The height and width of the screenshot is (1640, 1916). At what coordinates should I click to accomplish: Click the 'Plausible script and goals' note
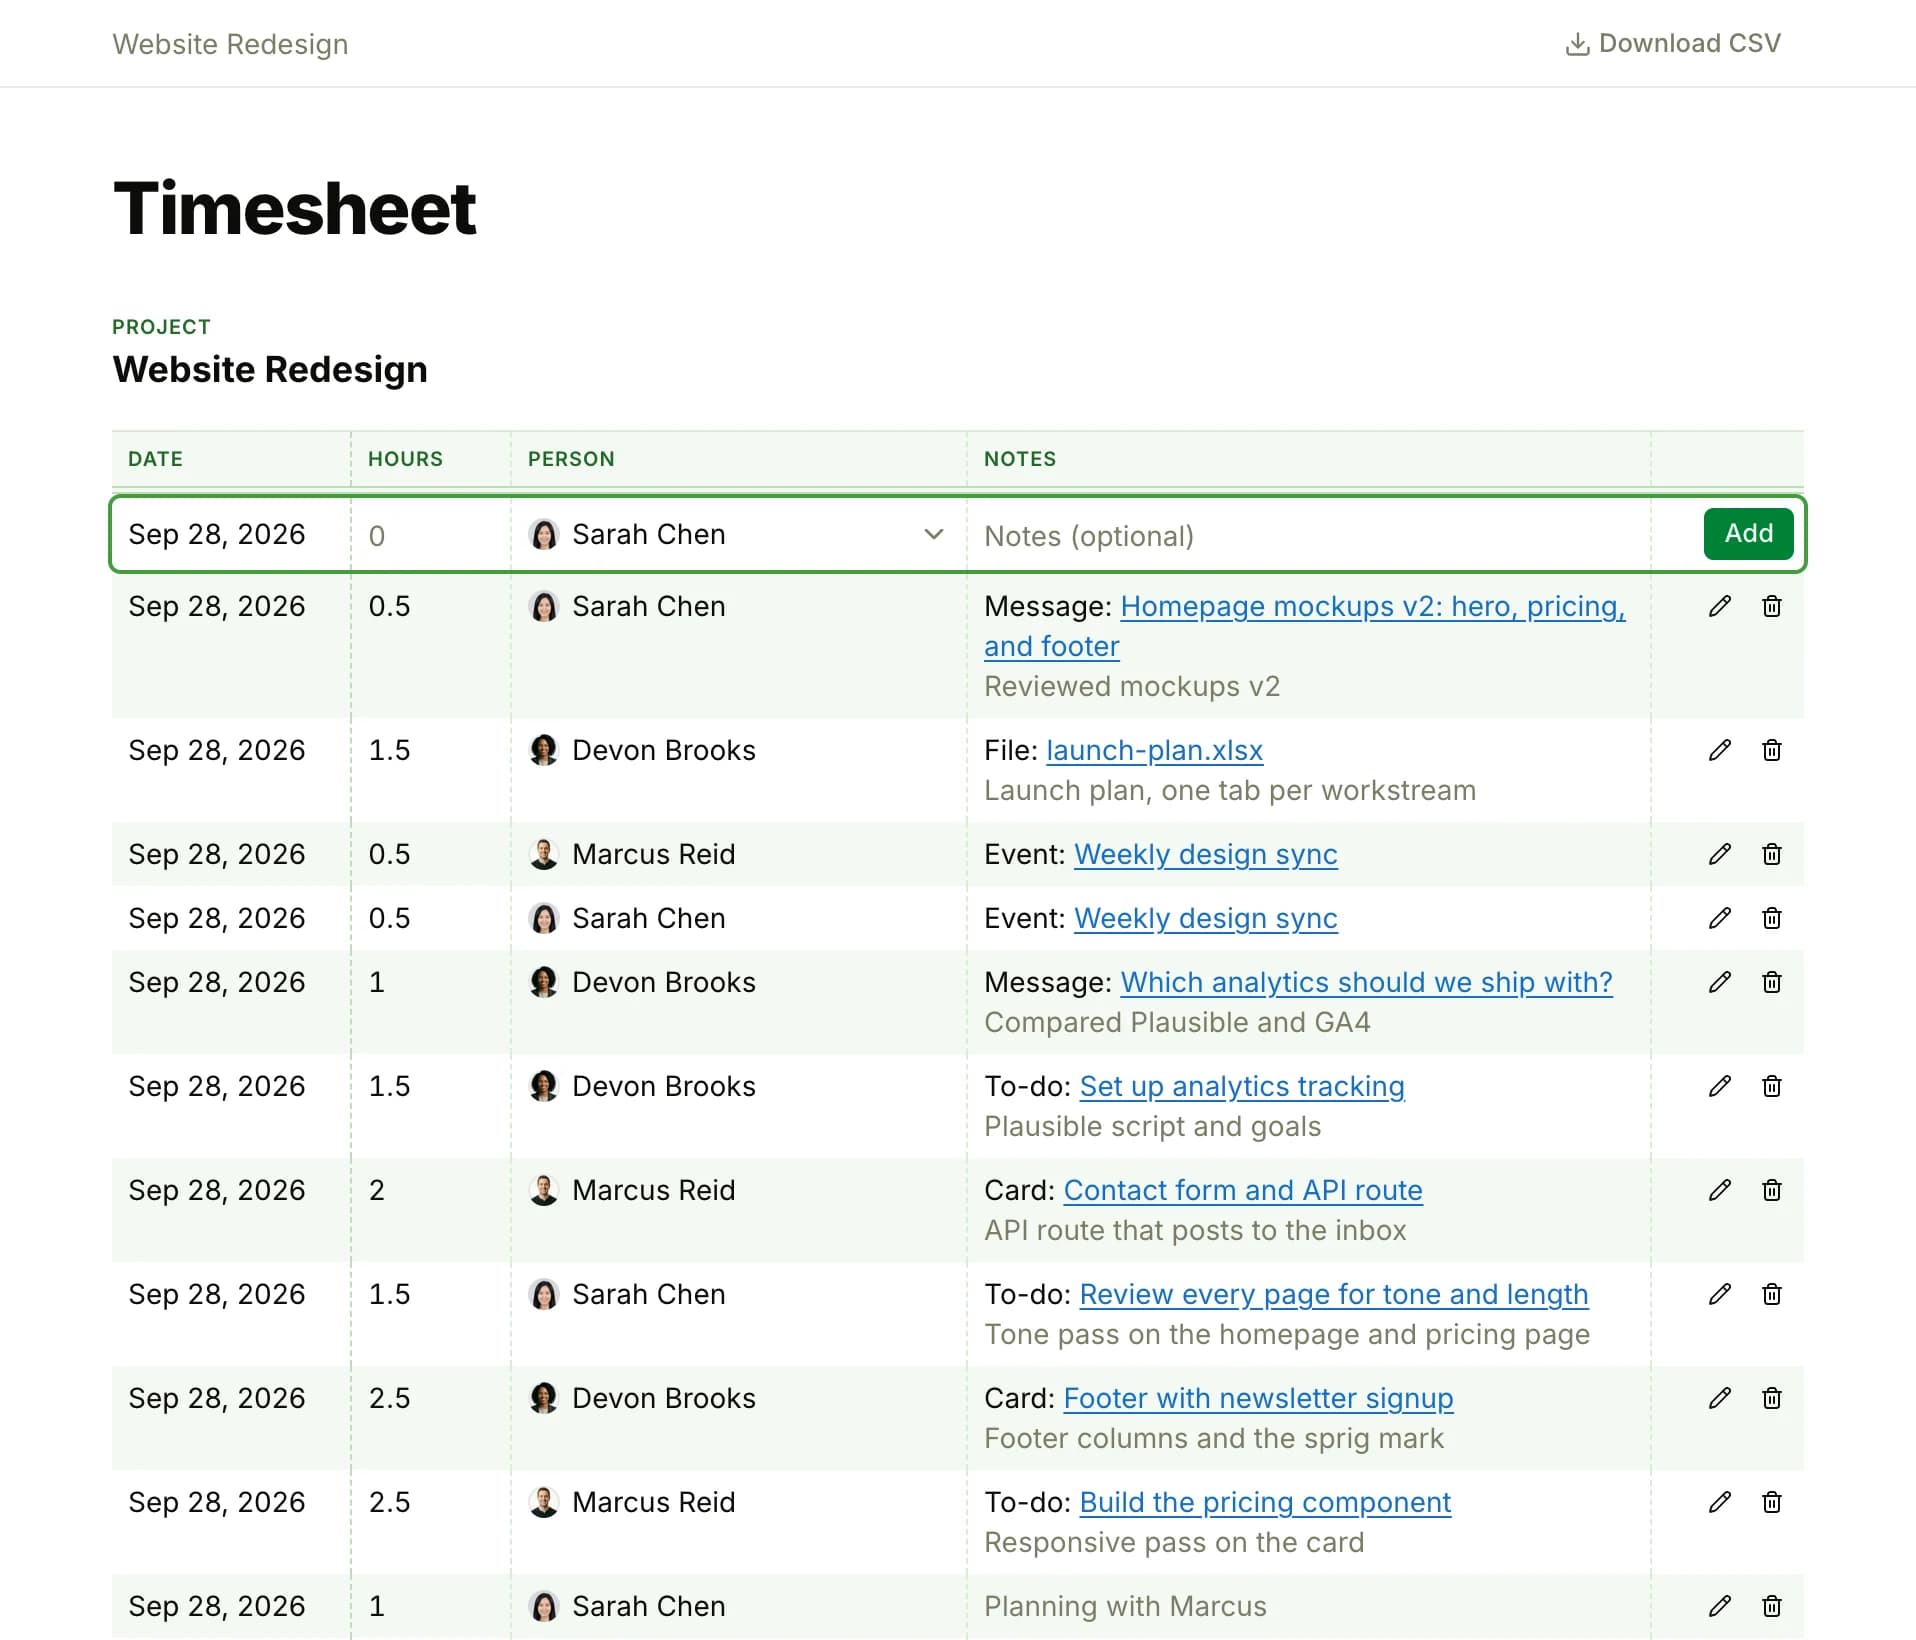pyautogui.click(x=1152, y=1126)
